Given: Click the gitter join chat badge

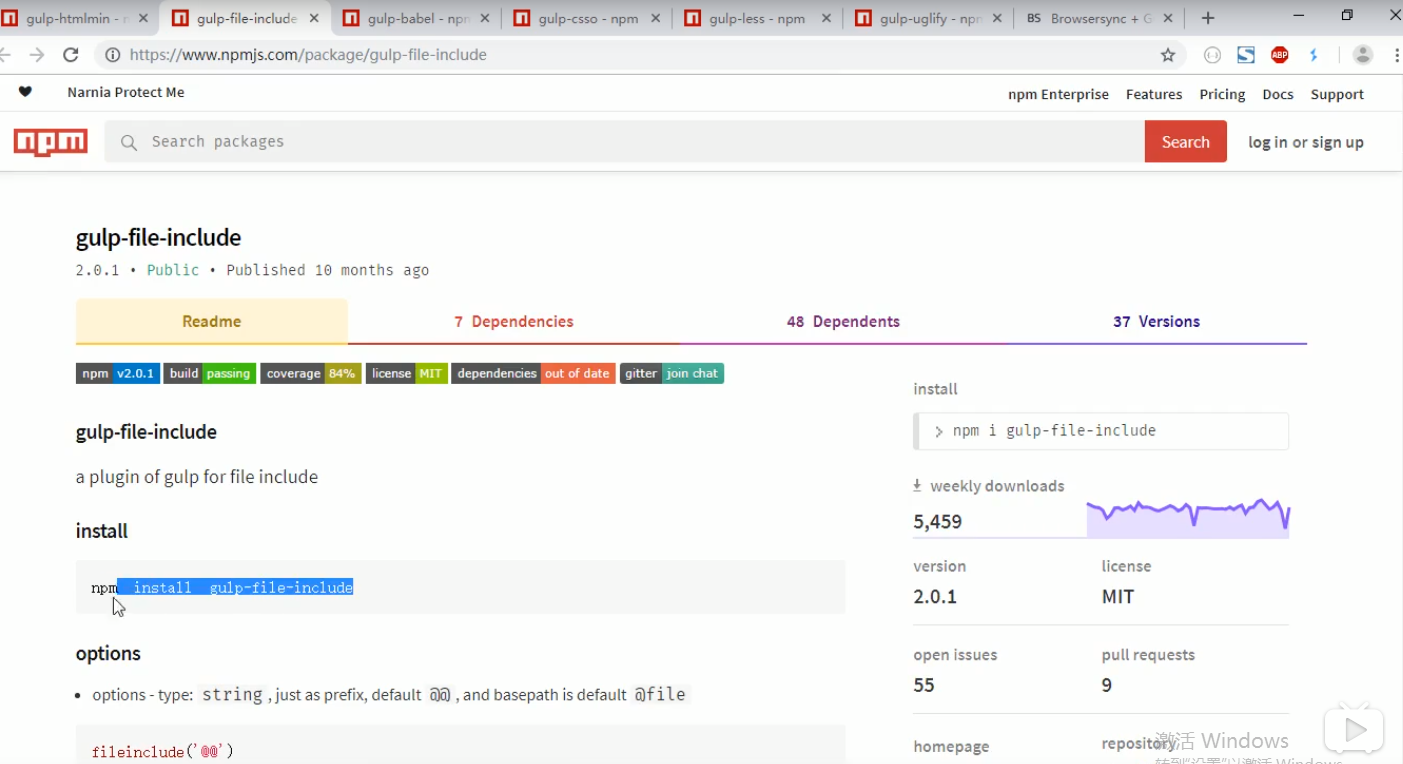Looking at the screenshot, I should pos(672,373).
